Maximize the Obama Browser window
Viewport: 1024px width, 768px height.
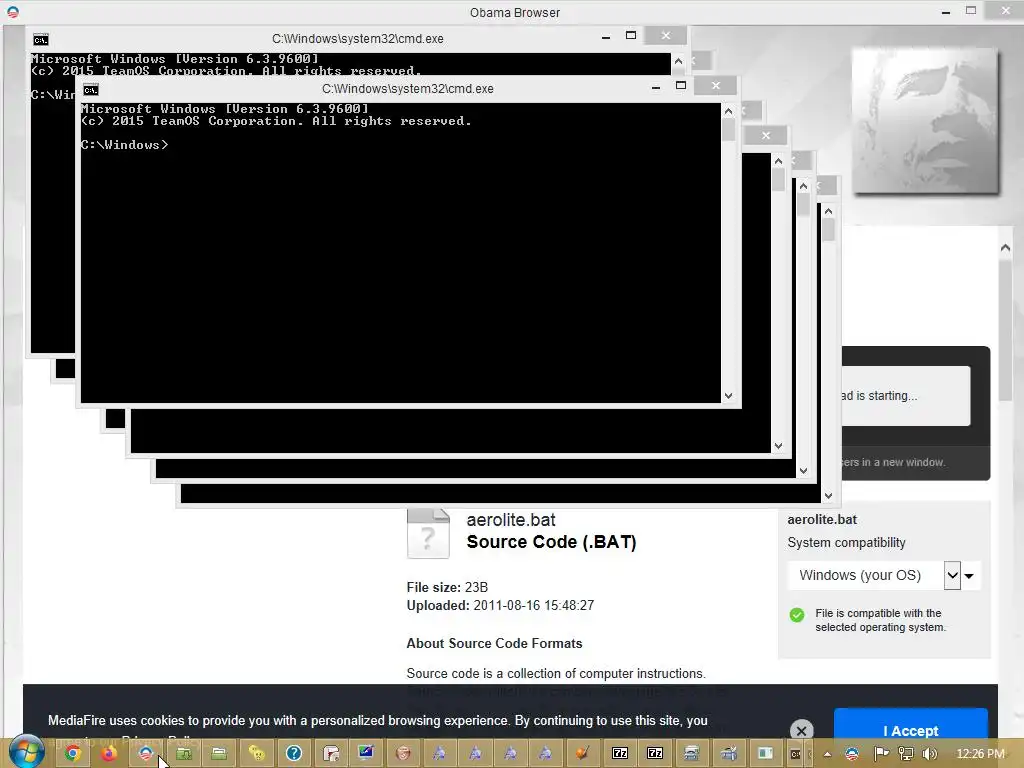click(x=971, y=10)
